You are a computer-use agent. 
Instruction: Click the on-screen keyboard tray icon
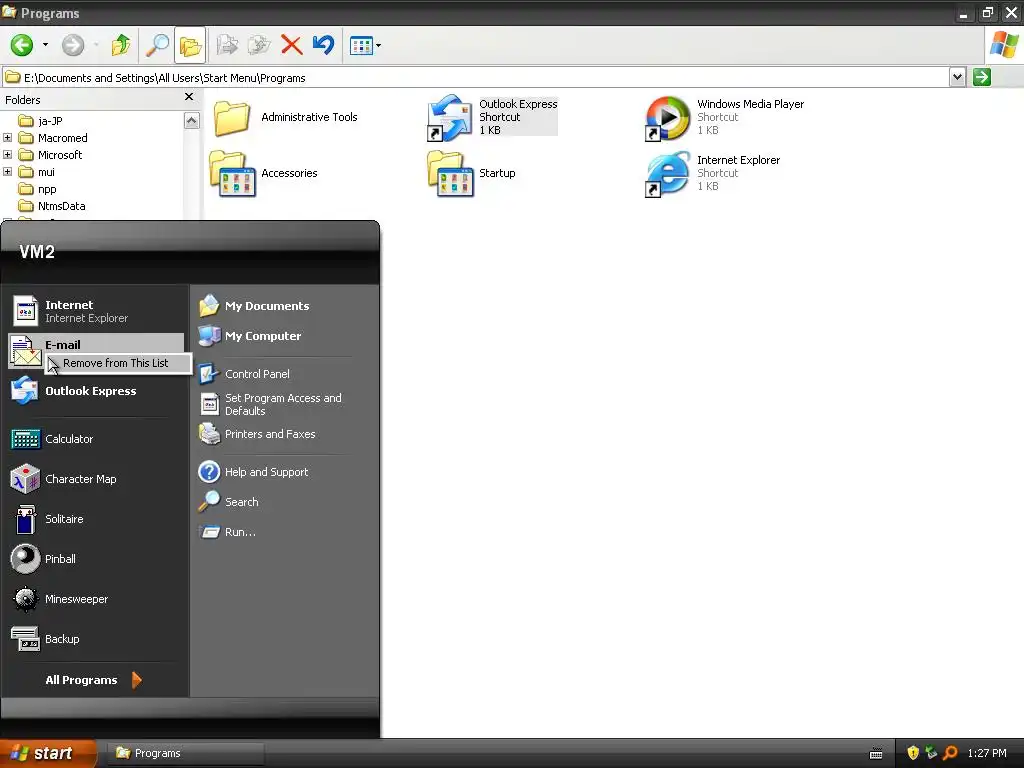[x=876, y=754]
